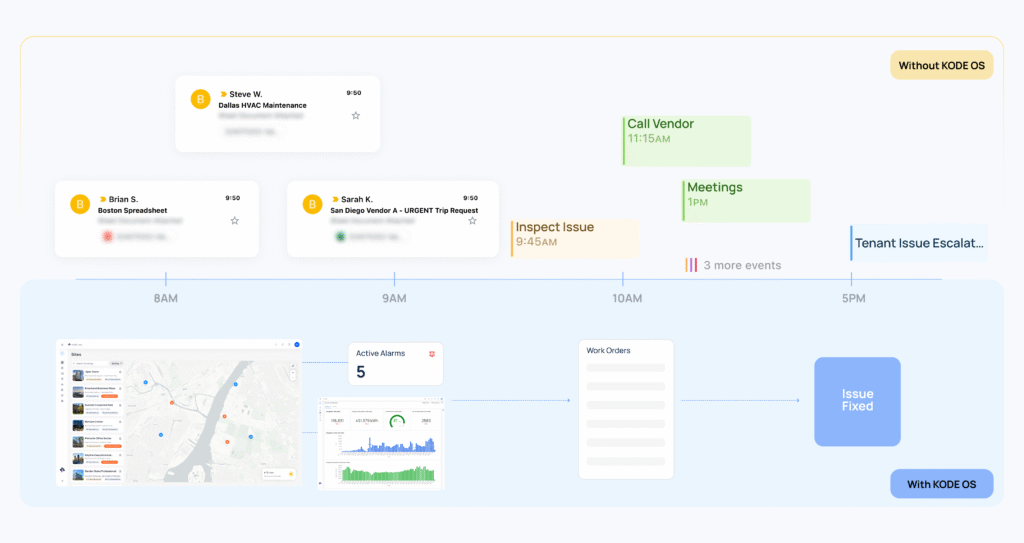Click the With KODE OS badge

click(x=942, y=484)
